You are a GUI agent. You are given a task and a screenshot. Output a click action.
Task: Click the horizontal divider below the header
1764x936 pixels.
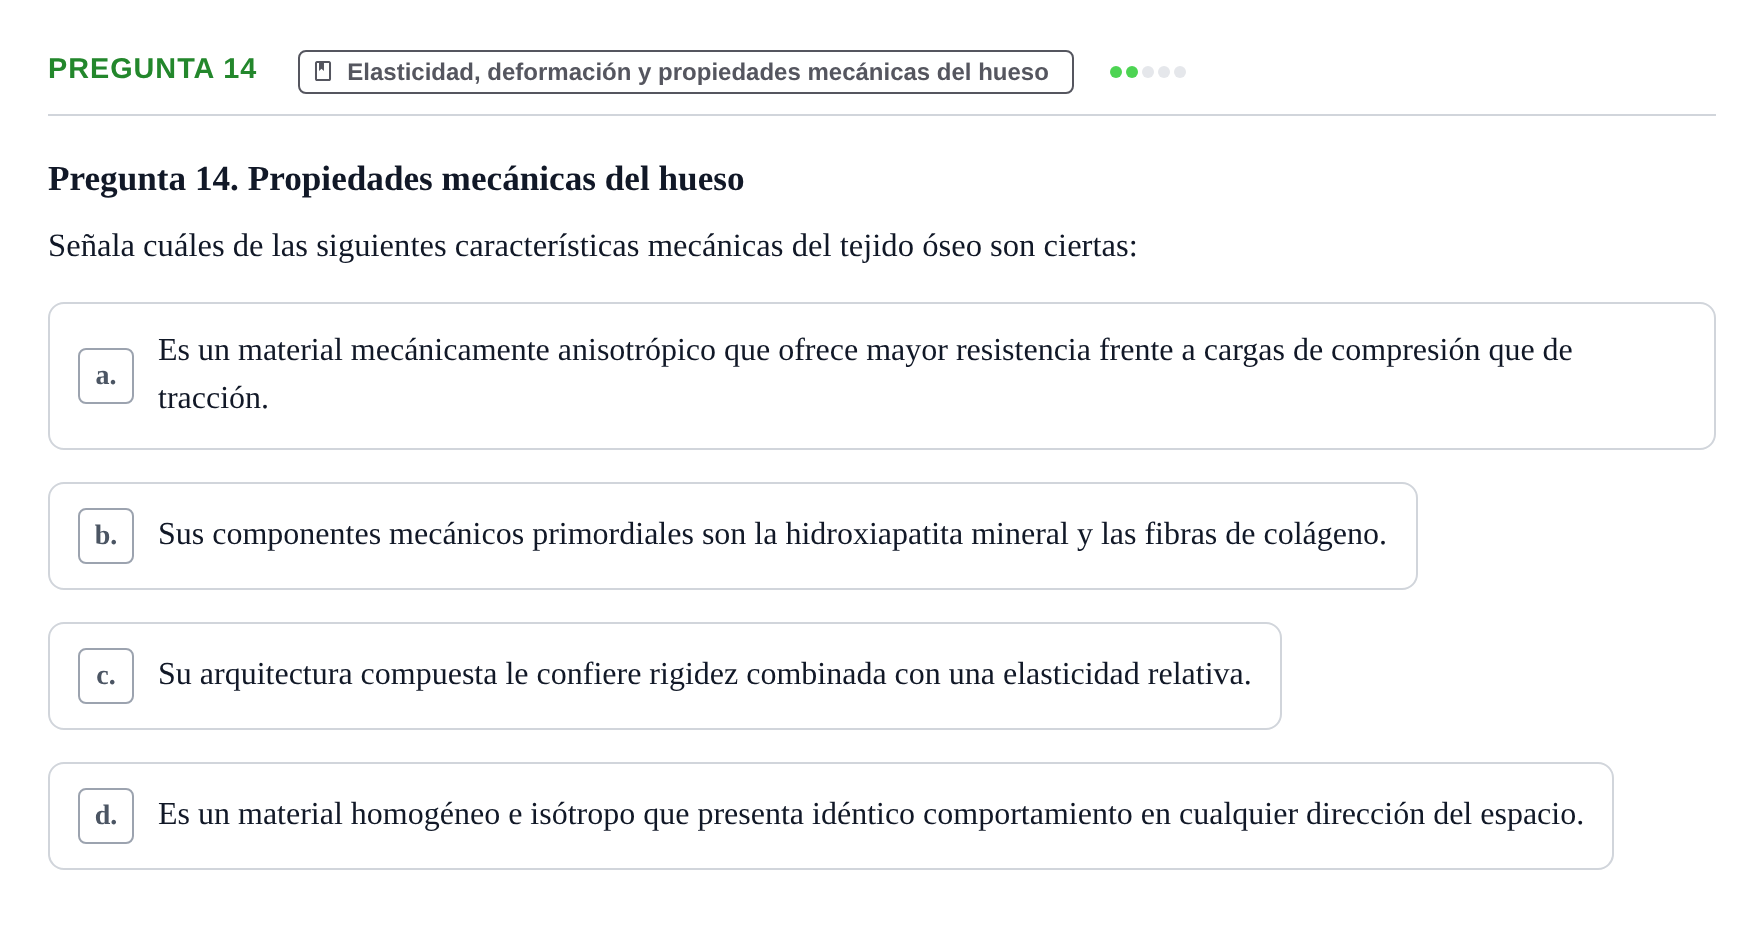[882, 115]
